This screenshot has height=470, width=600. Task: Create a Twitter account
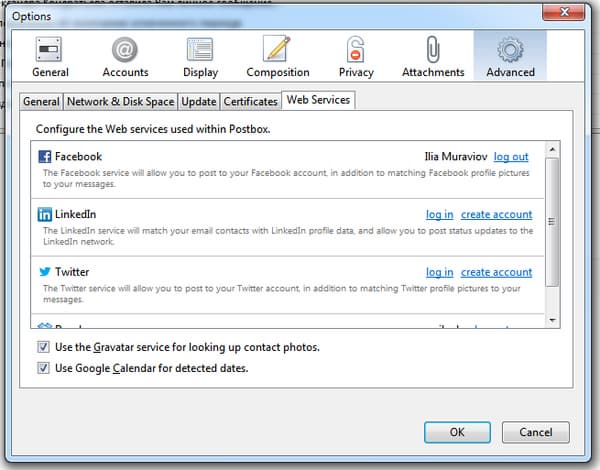pos(496,273)
